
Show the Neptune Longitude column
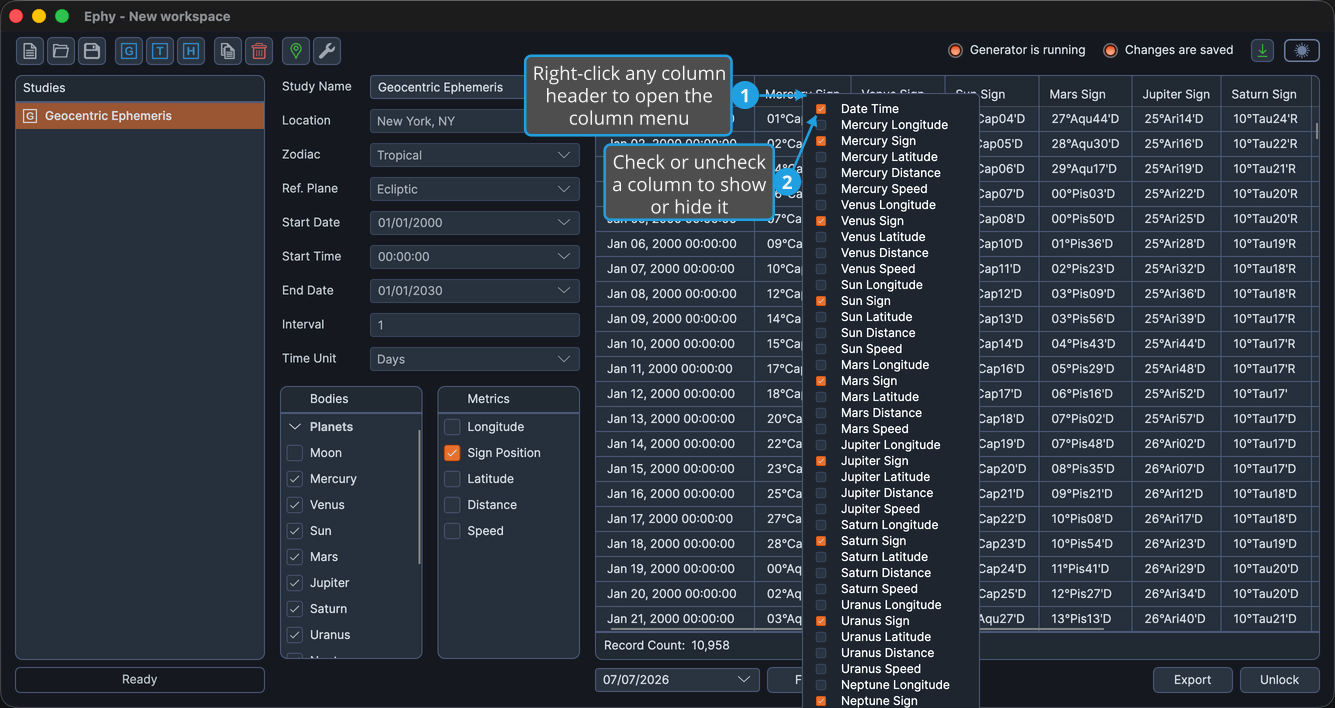(x=821, y=685)
